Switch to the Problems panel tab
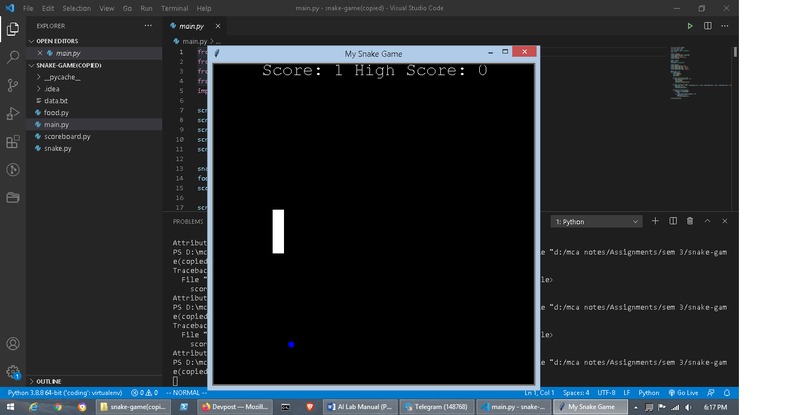This screenshot has height=415, width=806. tap(188, 222)
